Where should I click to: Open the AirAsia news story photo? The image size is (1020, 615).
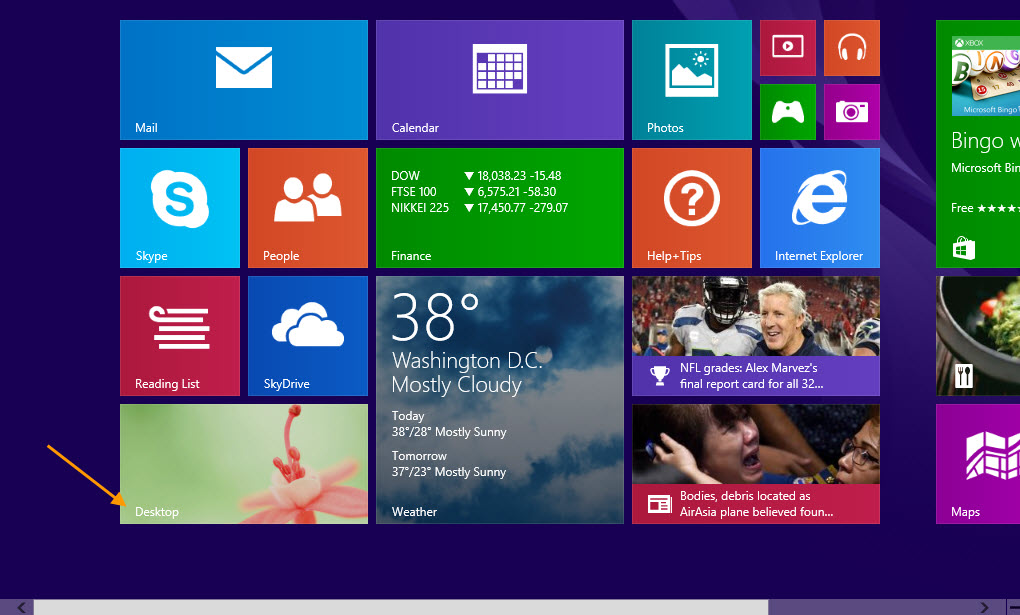point(756,444)
